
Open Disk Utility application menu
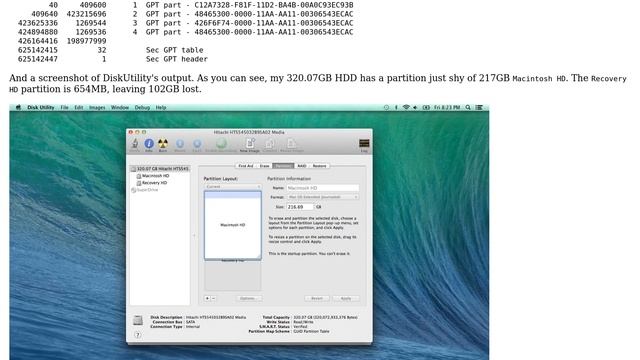[x=41, y=107]
